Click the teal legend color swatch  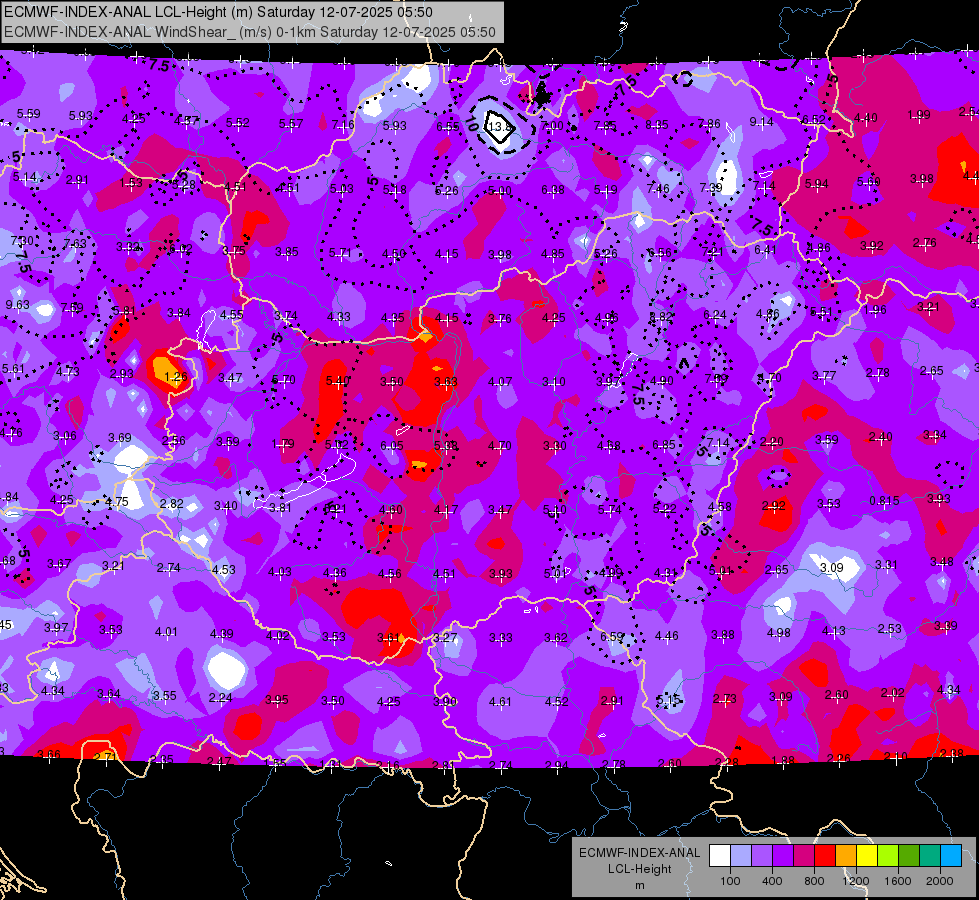coord(930,856)
